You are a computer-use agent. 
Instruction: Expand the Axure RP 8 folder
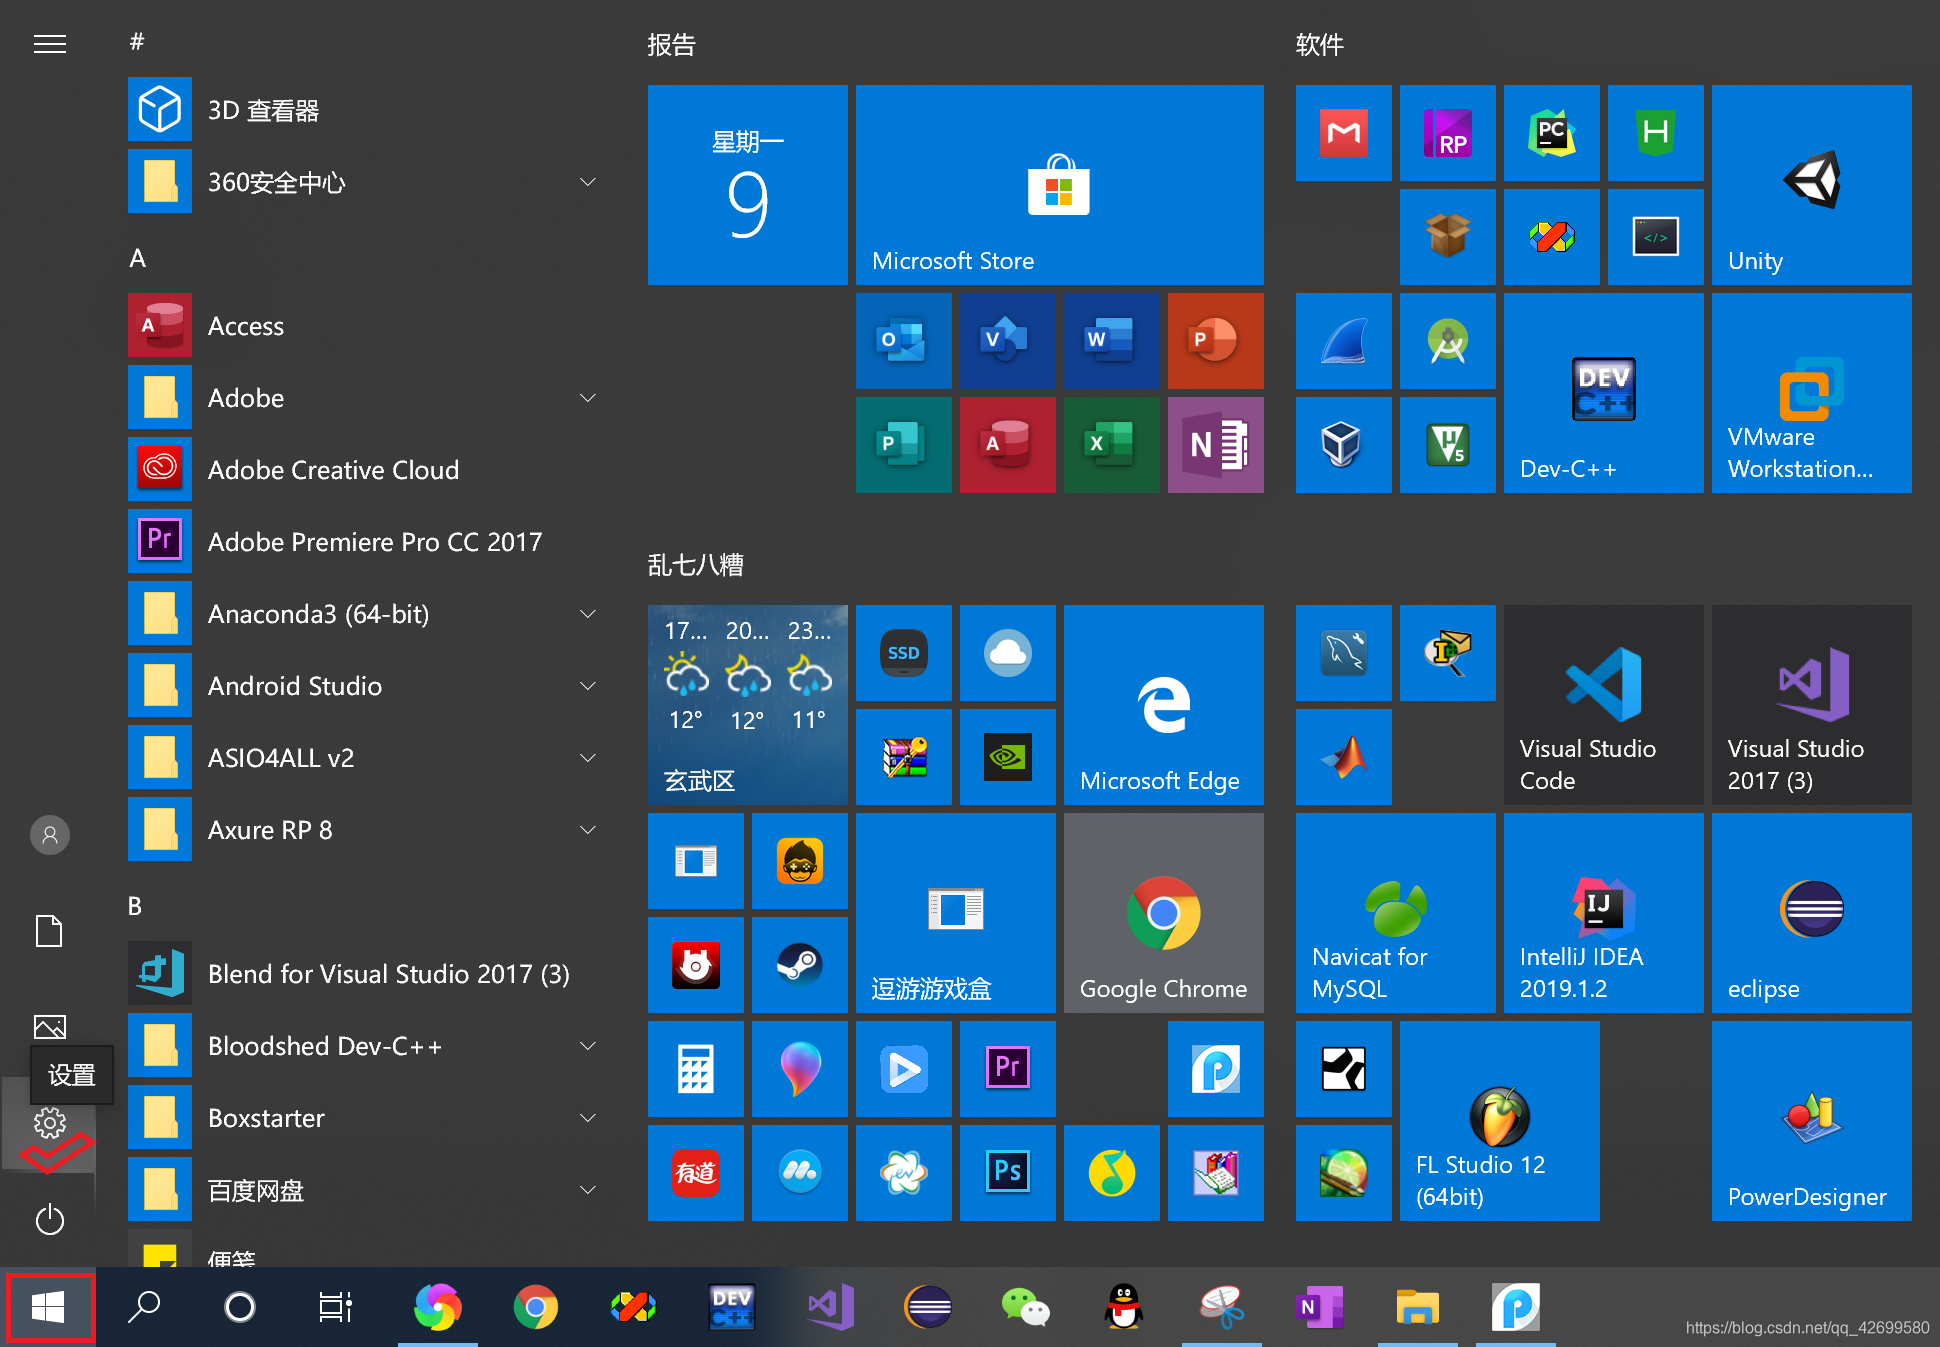pos(368,830)
